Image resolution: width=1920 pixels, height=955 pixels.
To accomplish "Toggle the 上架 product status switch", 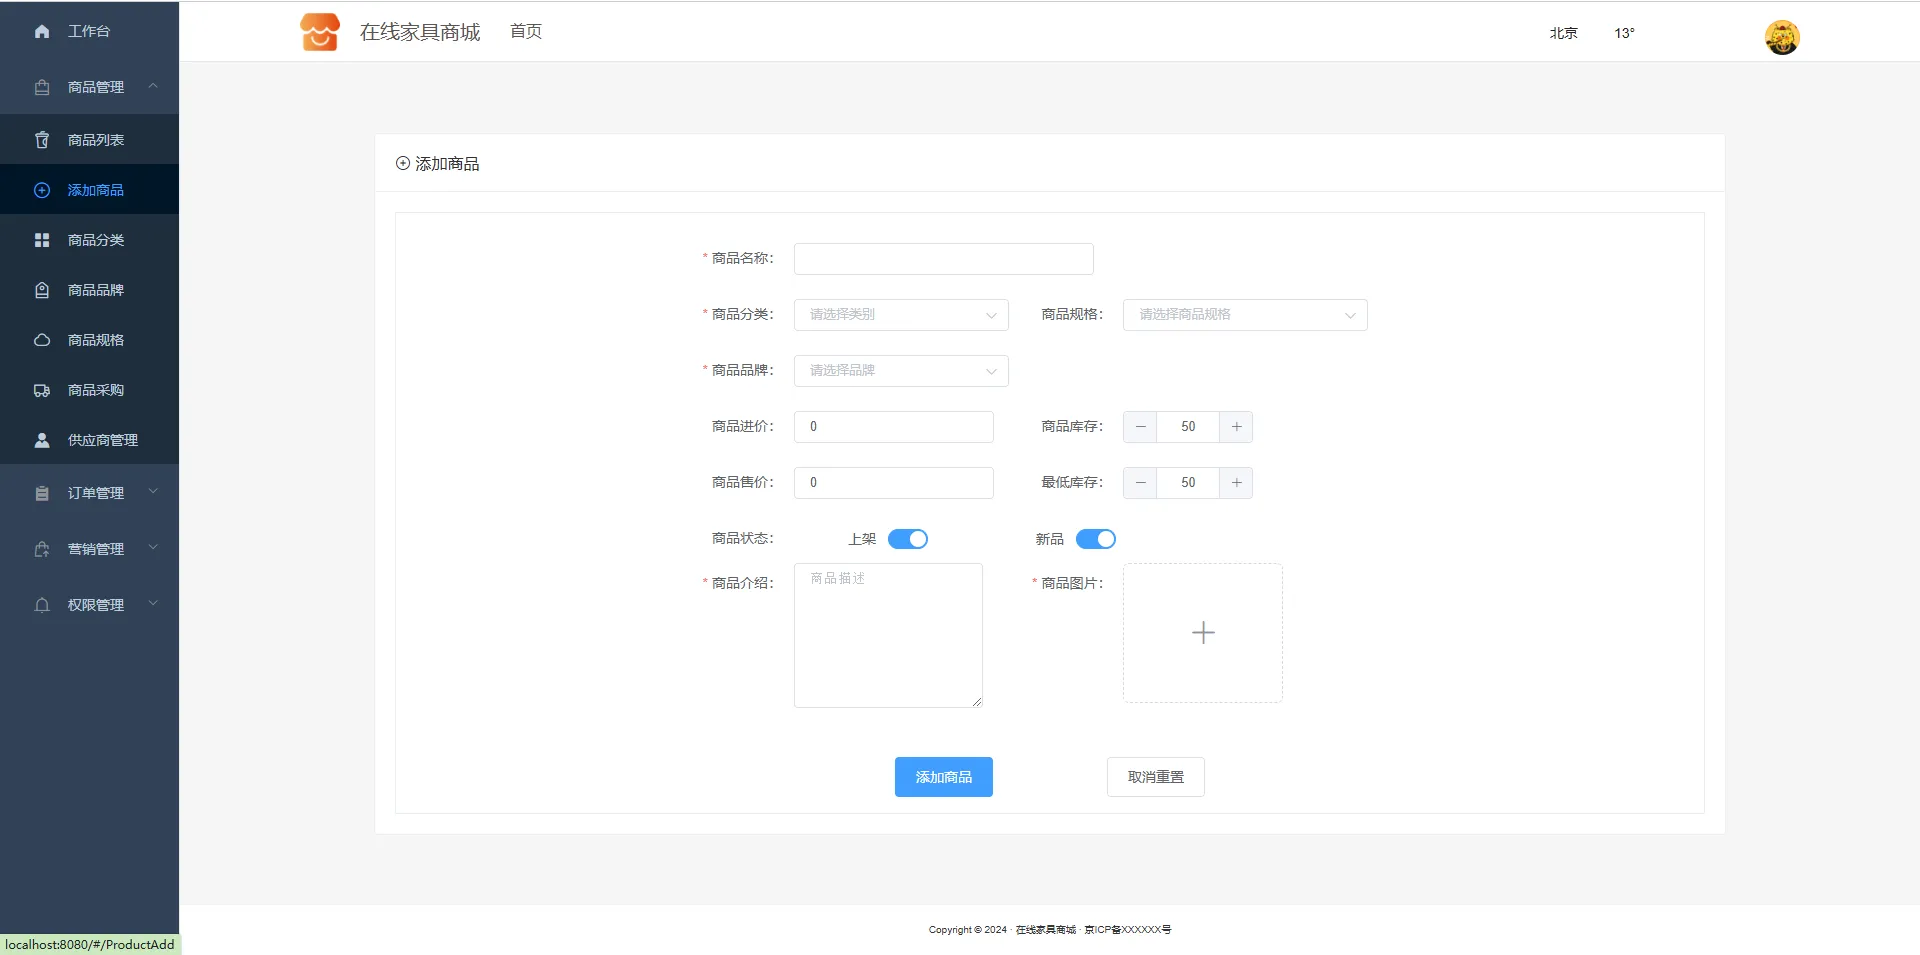I will click(908, 539).
